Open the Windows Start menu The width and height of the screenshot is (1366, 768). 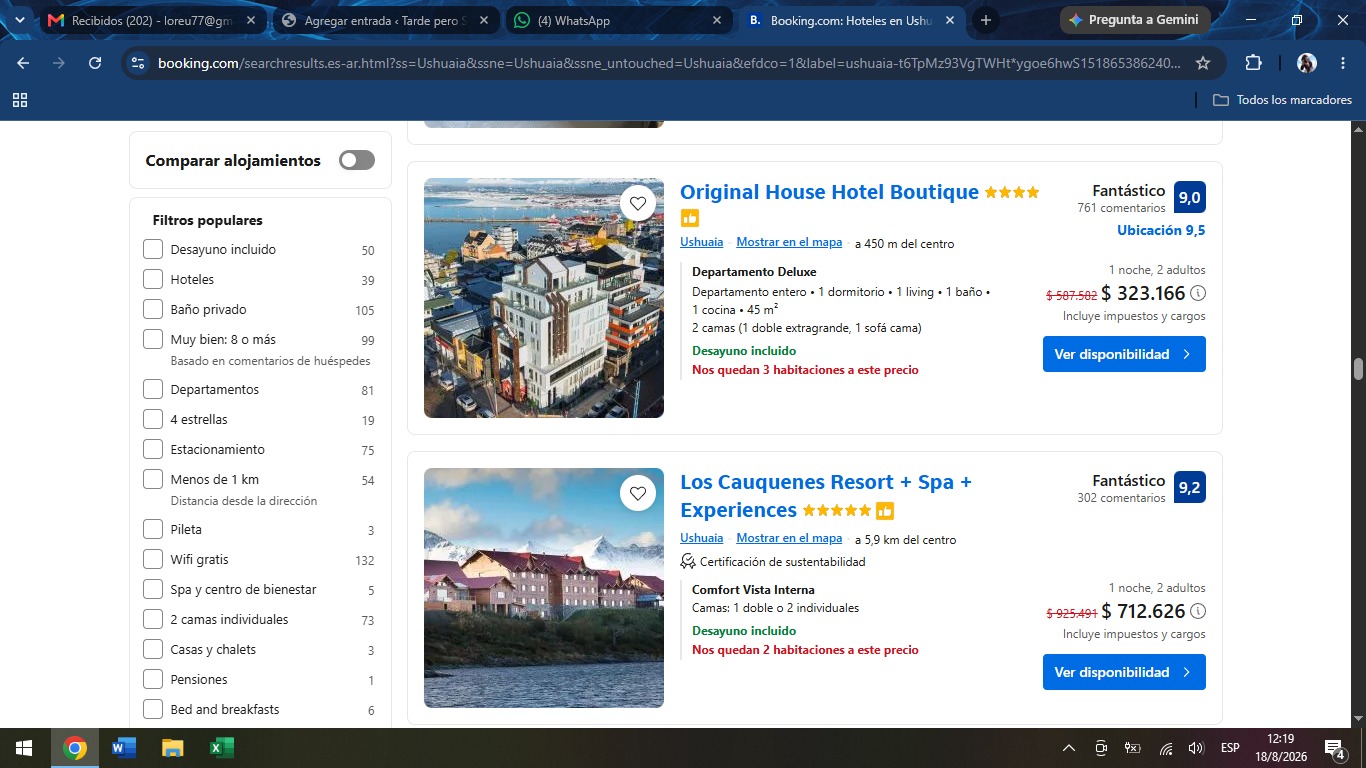coord(23,748)
